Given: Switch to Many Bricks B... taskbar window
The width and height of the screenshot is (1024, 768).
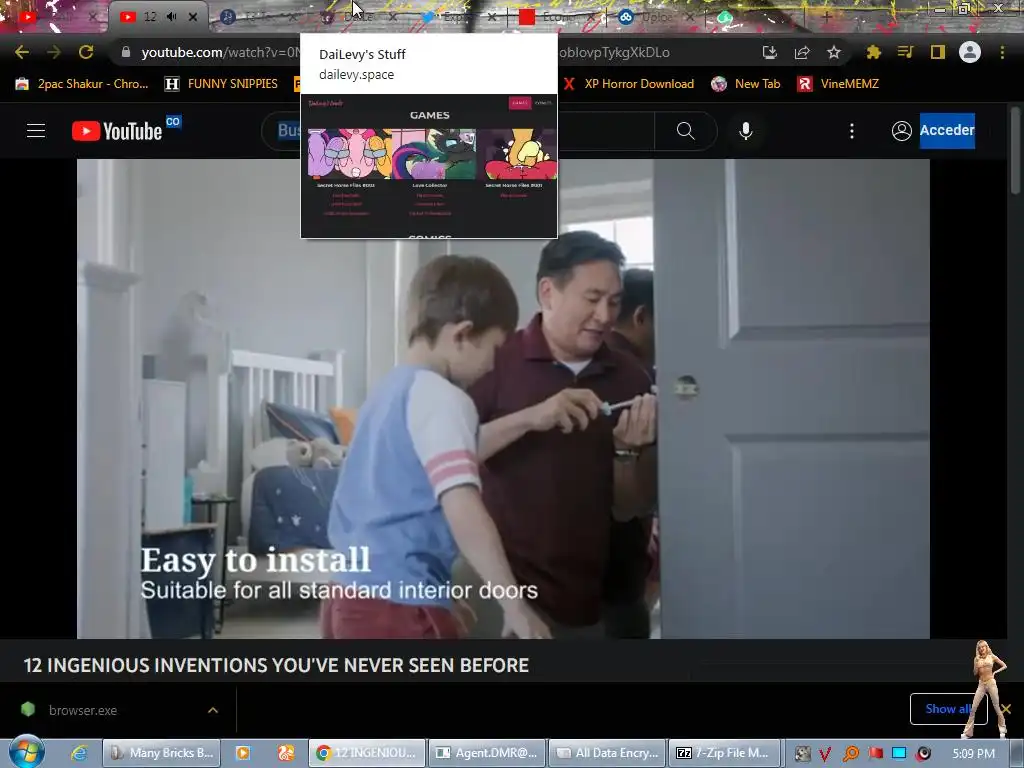Looking at the screenshot, I should (x=162, y=753).
